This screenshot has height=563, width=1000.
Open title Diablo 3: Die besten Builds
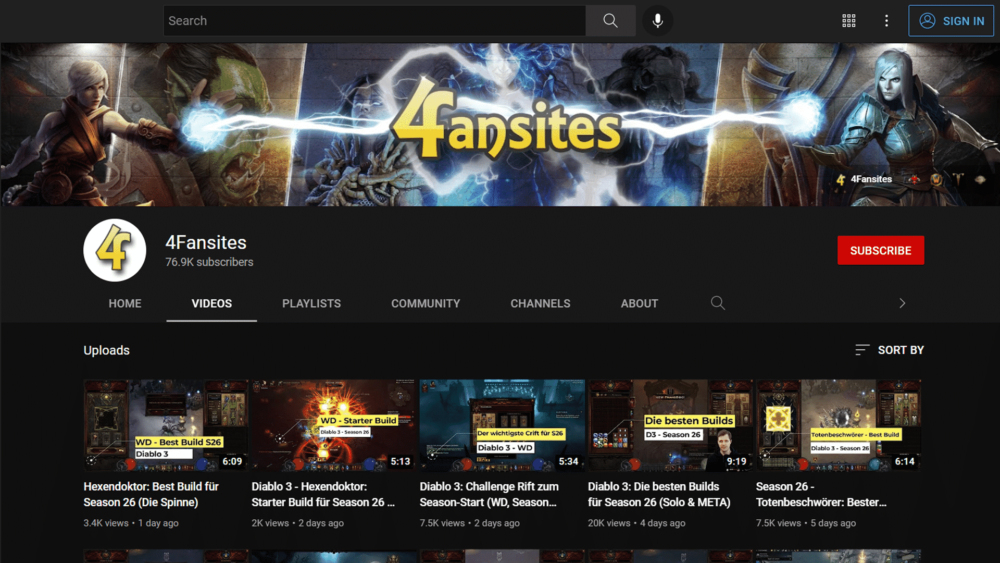coord(659,494)
